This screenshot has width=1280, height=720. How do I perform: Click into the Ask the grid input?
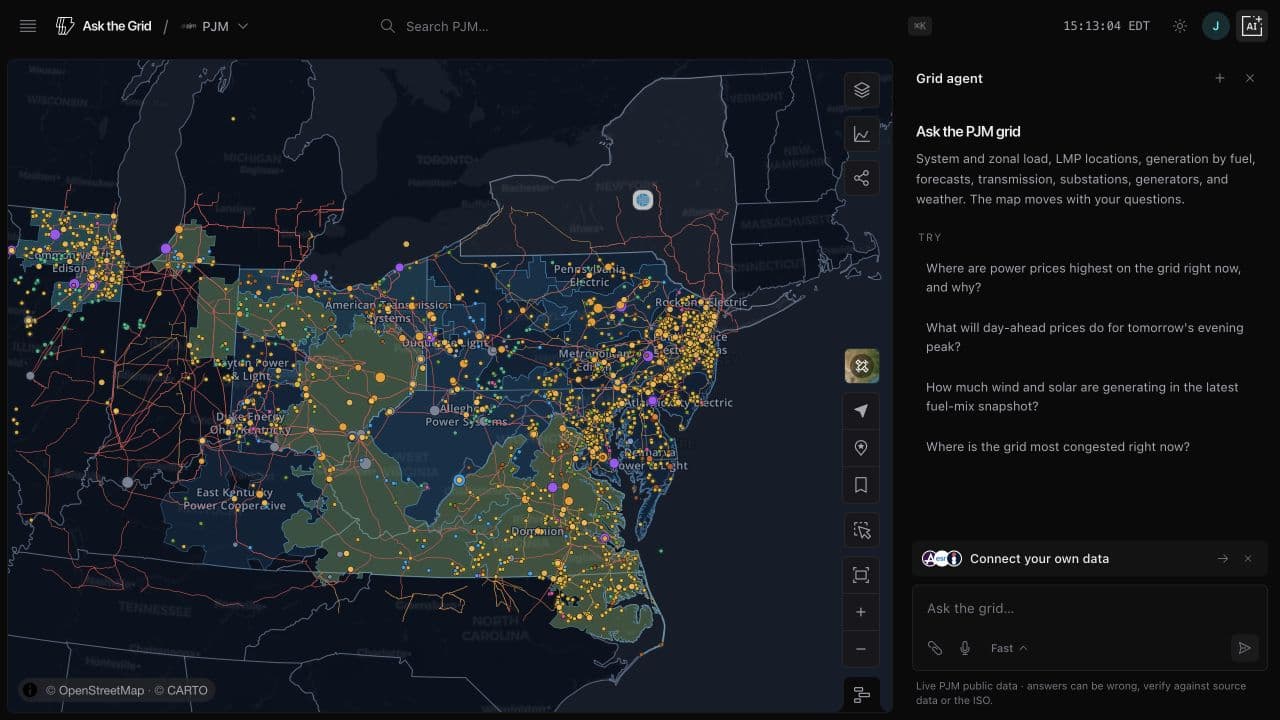click(1089, 608)
